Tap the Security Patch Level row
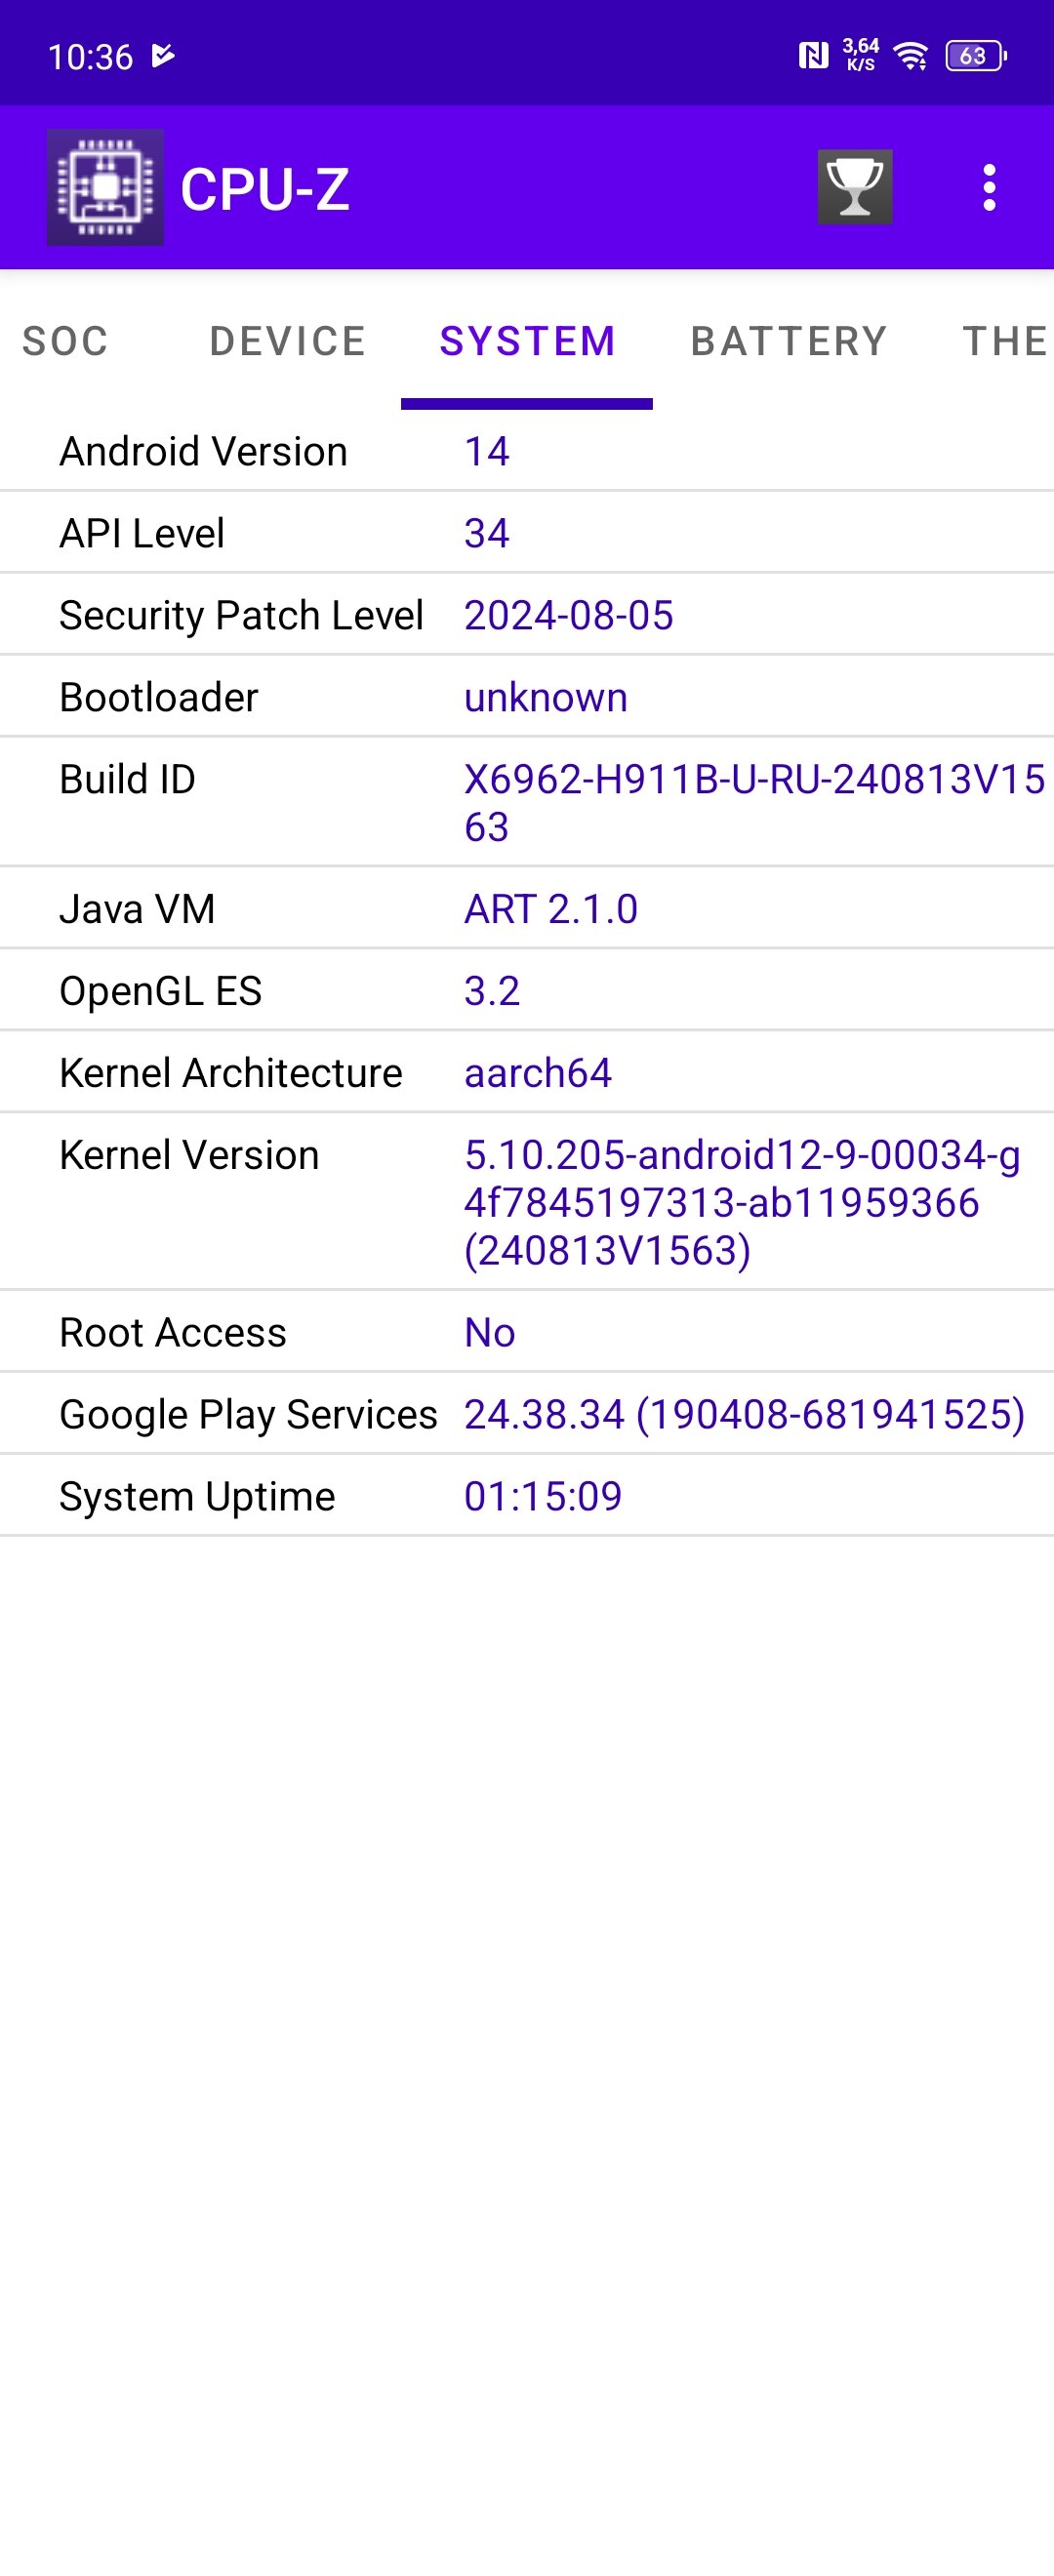The image size is (1054, 2576). click(x=527, y=615)
